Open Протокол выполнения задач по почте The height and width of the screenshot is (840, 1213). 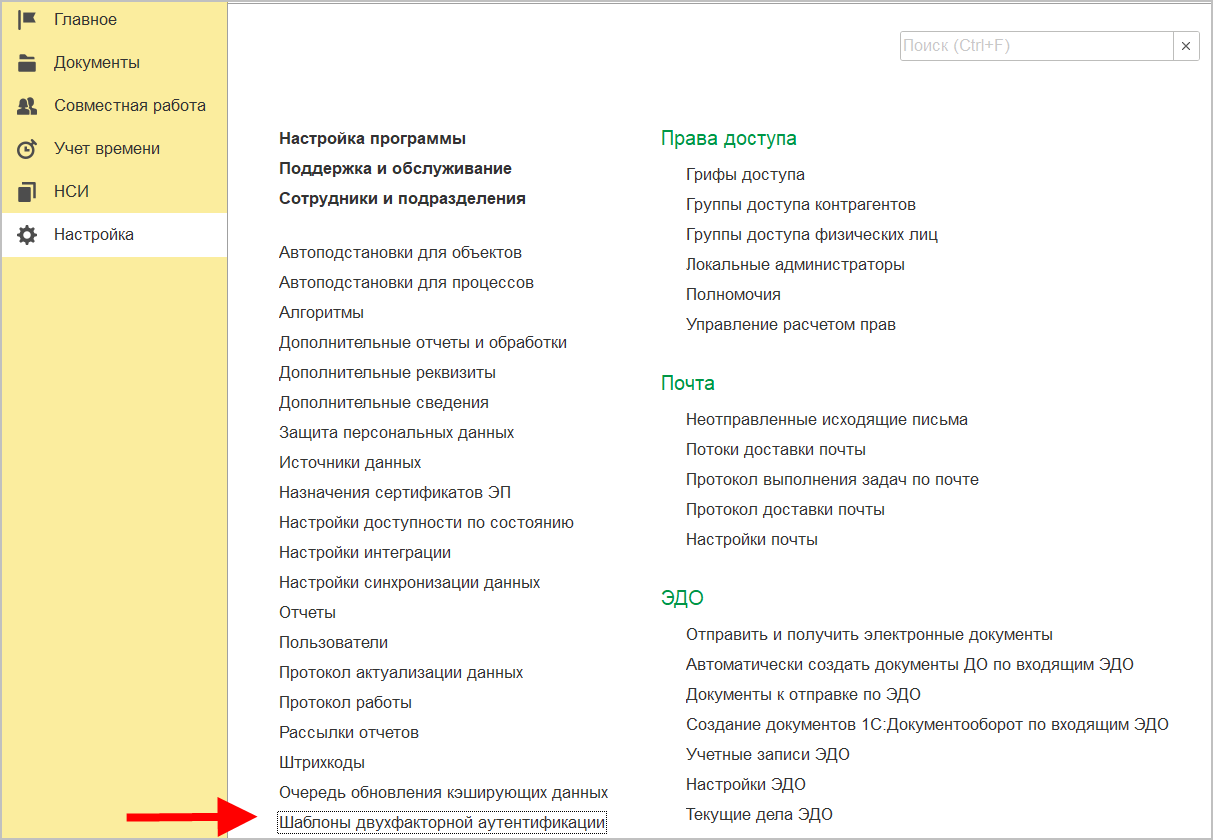click(x=832, y=479)
